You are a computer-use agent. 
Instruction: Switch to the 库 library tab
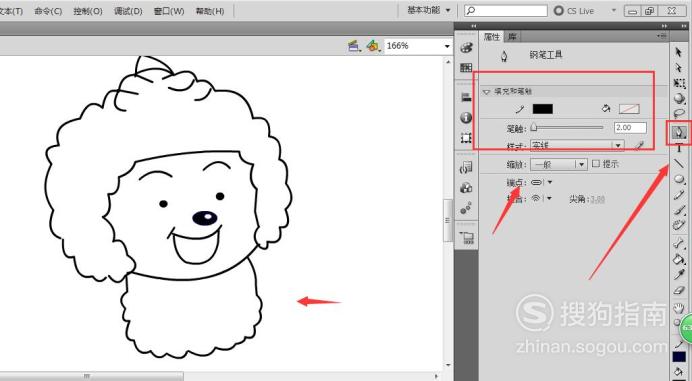(x=512, y=37)
